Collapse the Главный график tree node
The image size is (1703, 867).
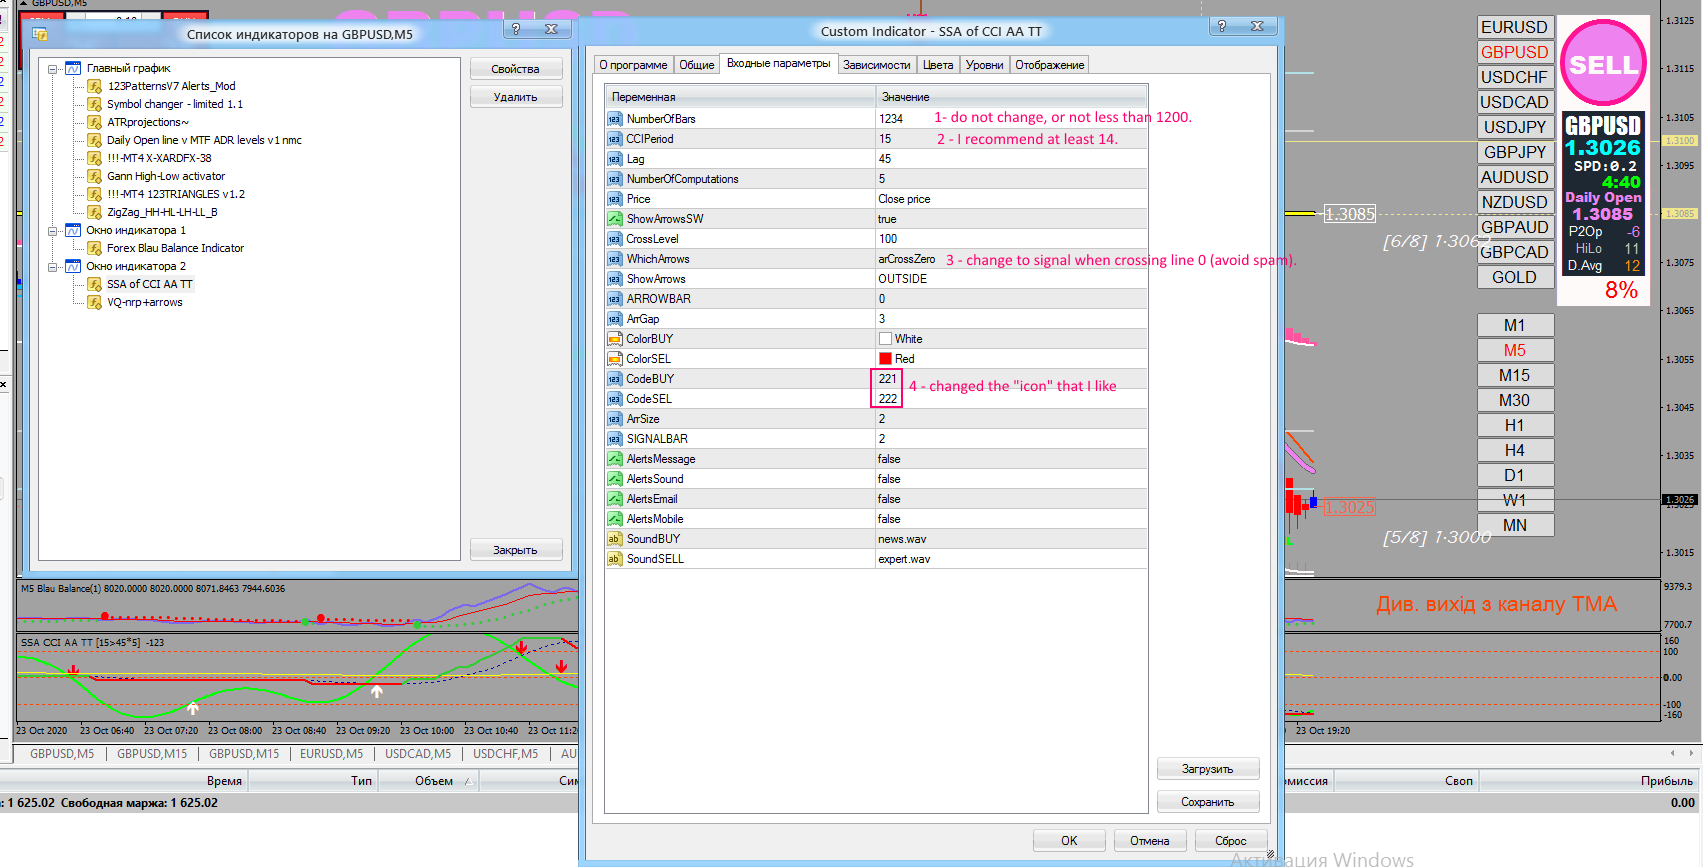(x=53, y=69)
